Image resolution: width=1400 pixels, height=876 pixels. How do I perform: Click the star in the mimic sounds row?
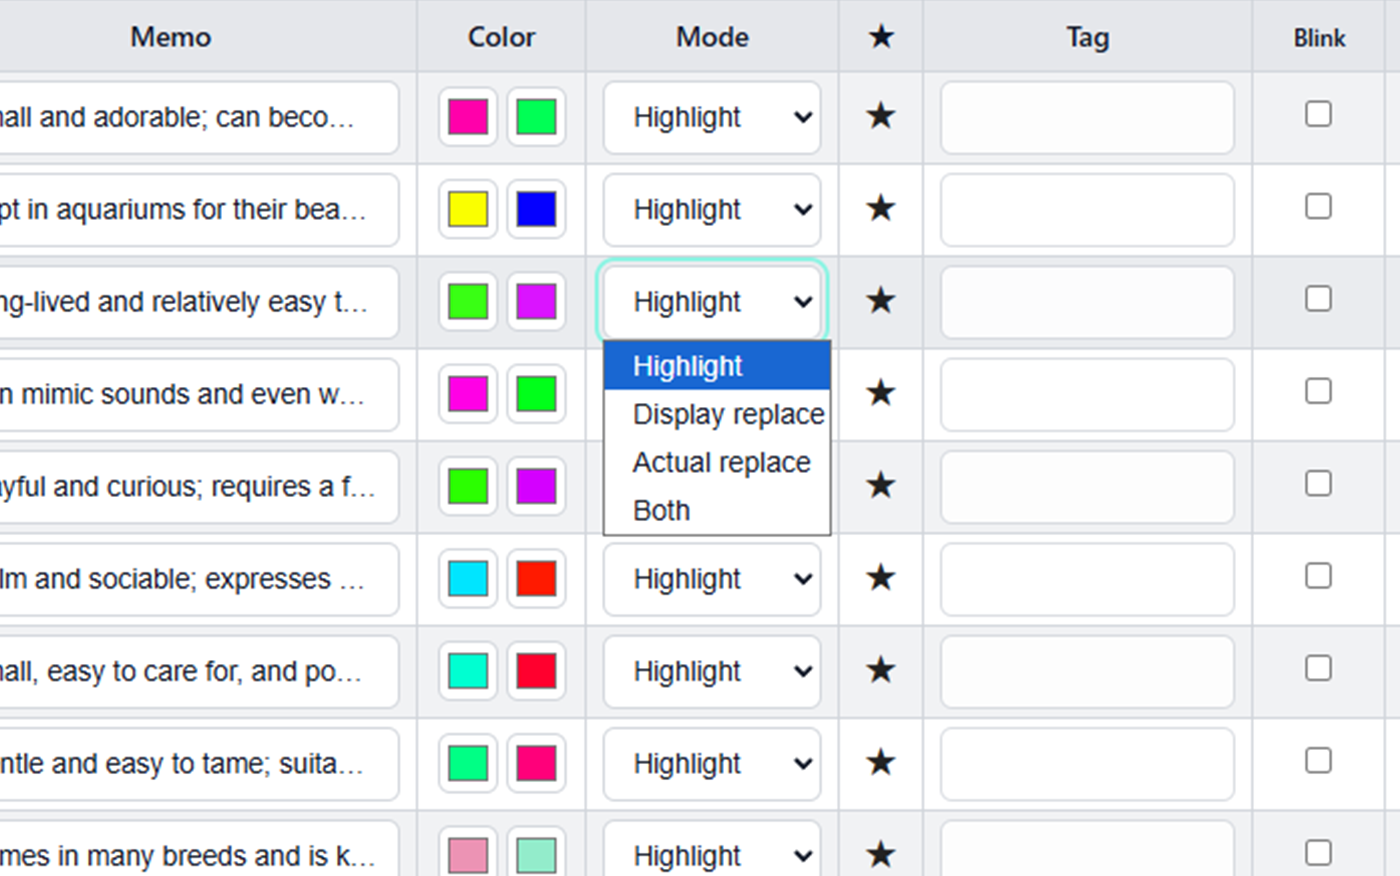(880, 393)
